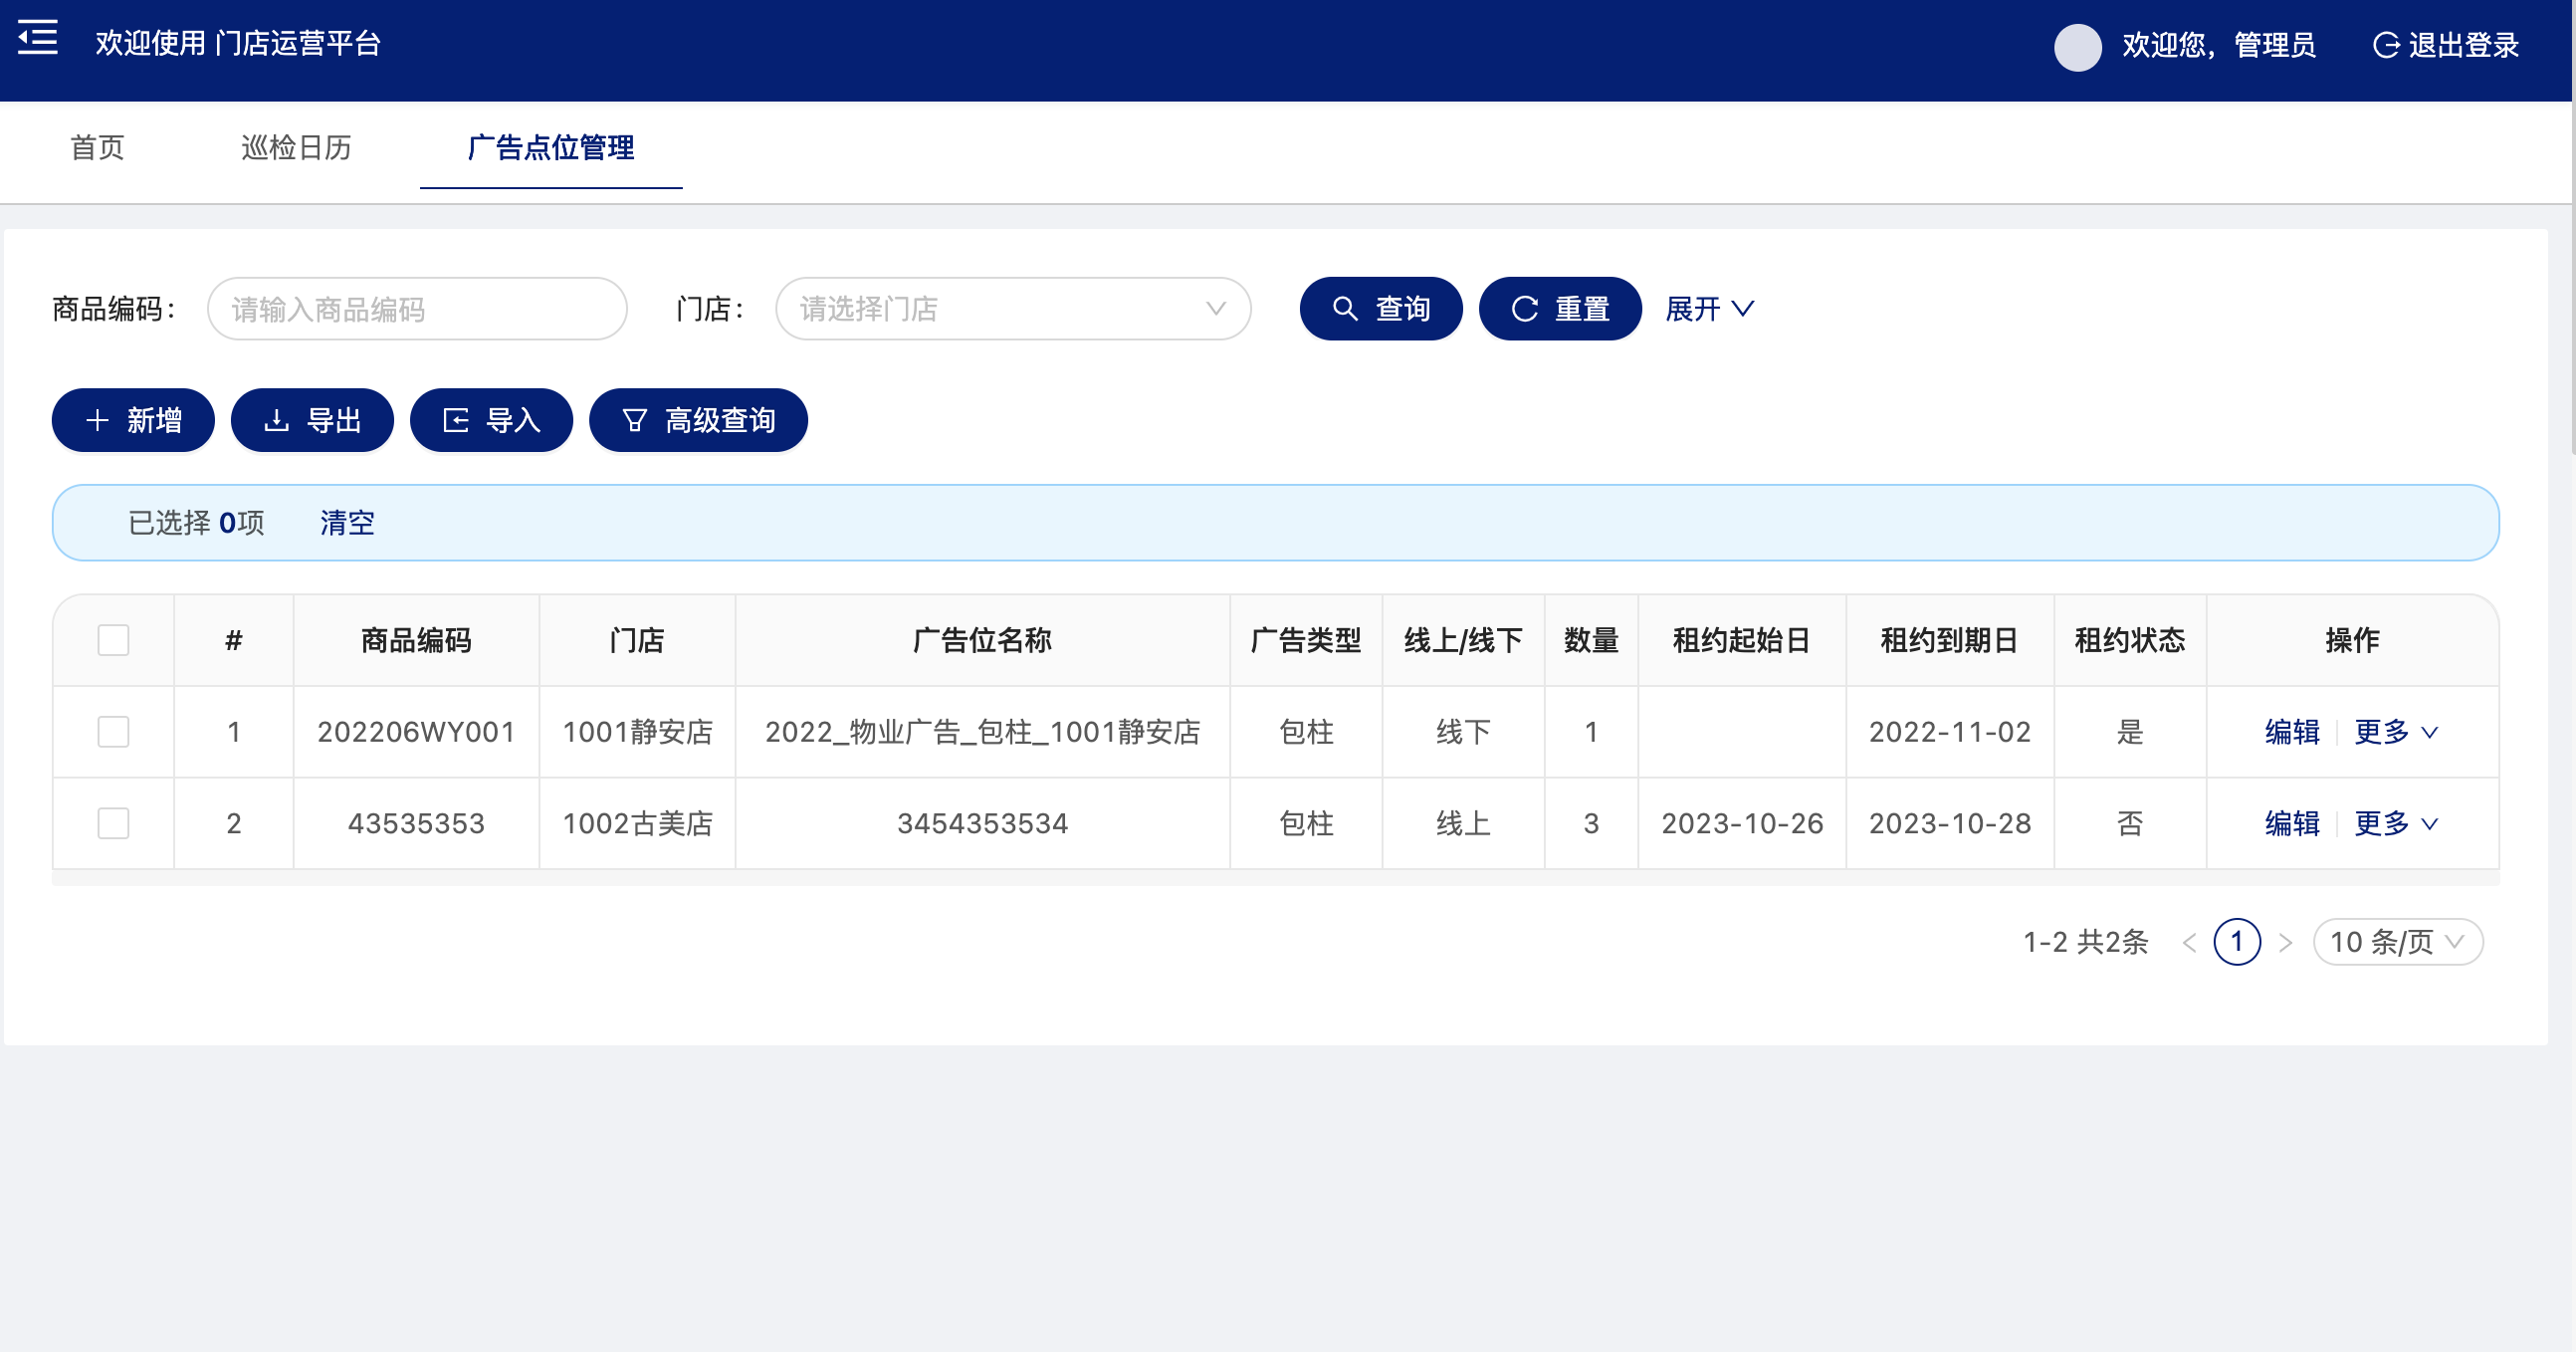The width and height of the screenshot is (2576, 1352).
Task: Click 门店 column header
Action: tap(637, 640)
